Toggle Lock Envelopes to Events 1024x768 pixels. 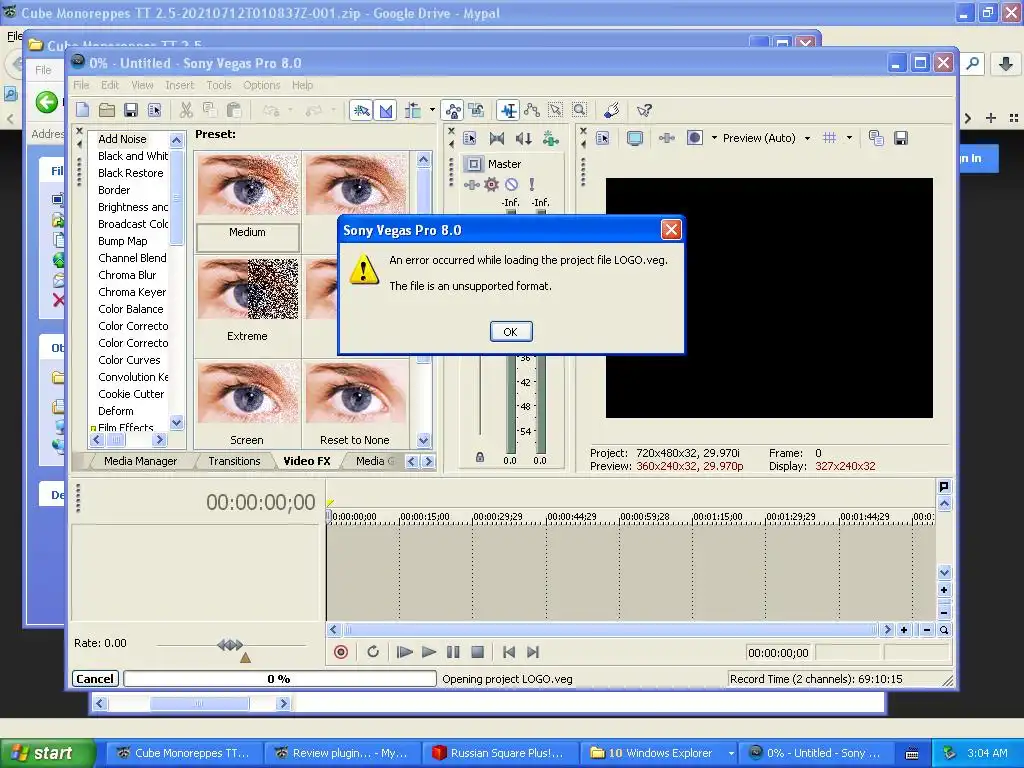pos(453,110)
